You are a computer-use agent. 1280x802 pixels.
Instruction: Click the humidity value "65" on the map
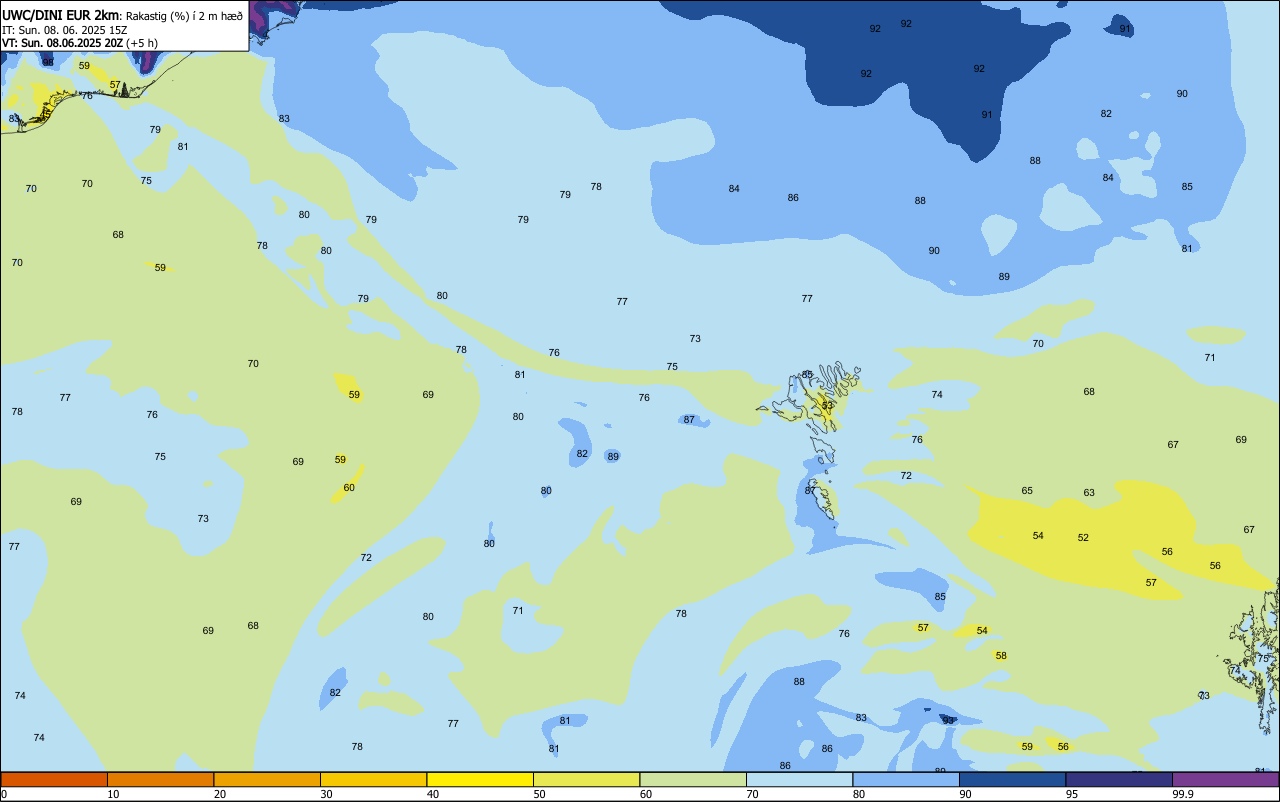click(1027, 491)
